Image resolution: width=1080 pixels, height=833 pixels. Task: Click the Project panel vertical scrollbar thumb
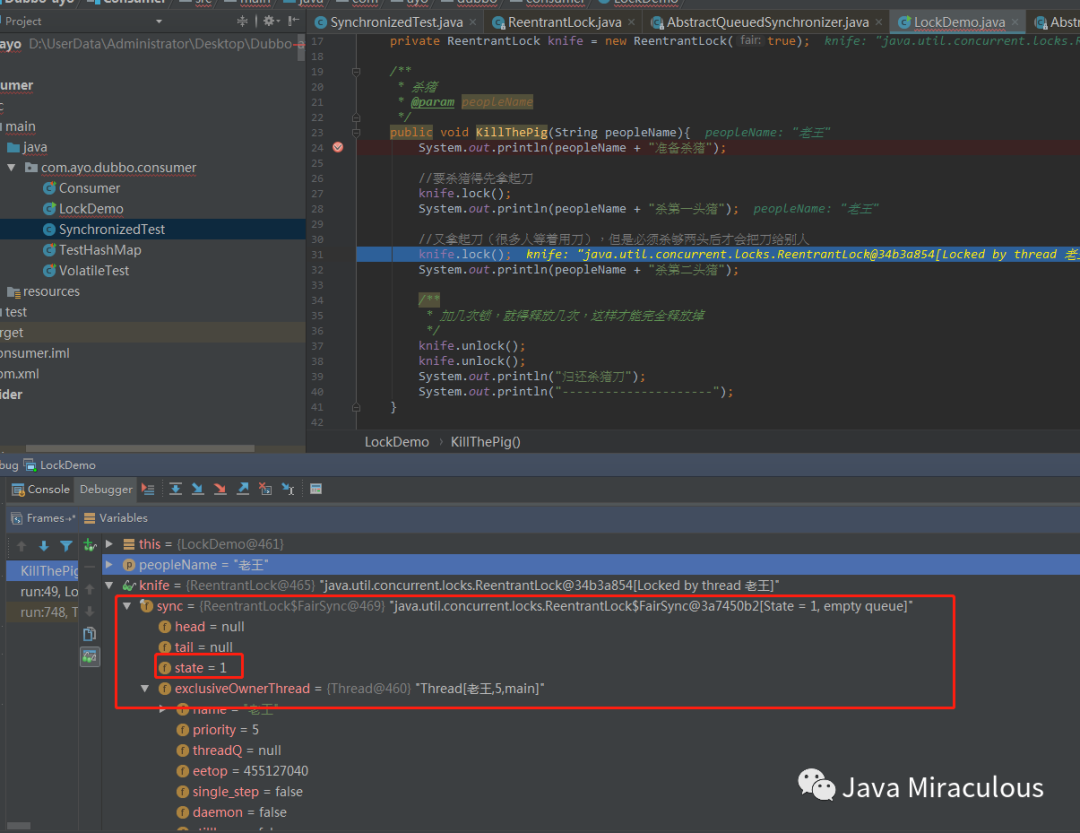(x=301, y=48)
